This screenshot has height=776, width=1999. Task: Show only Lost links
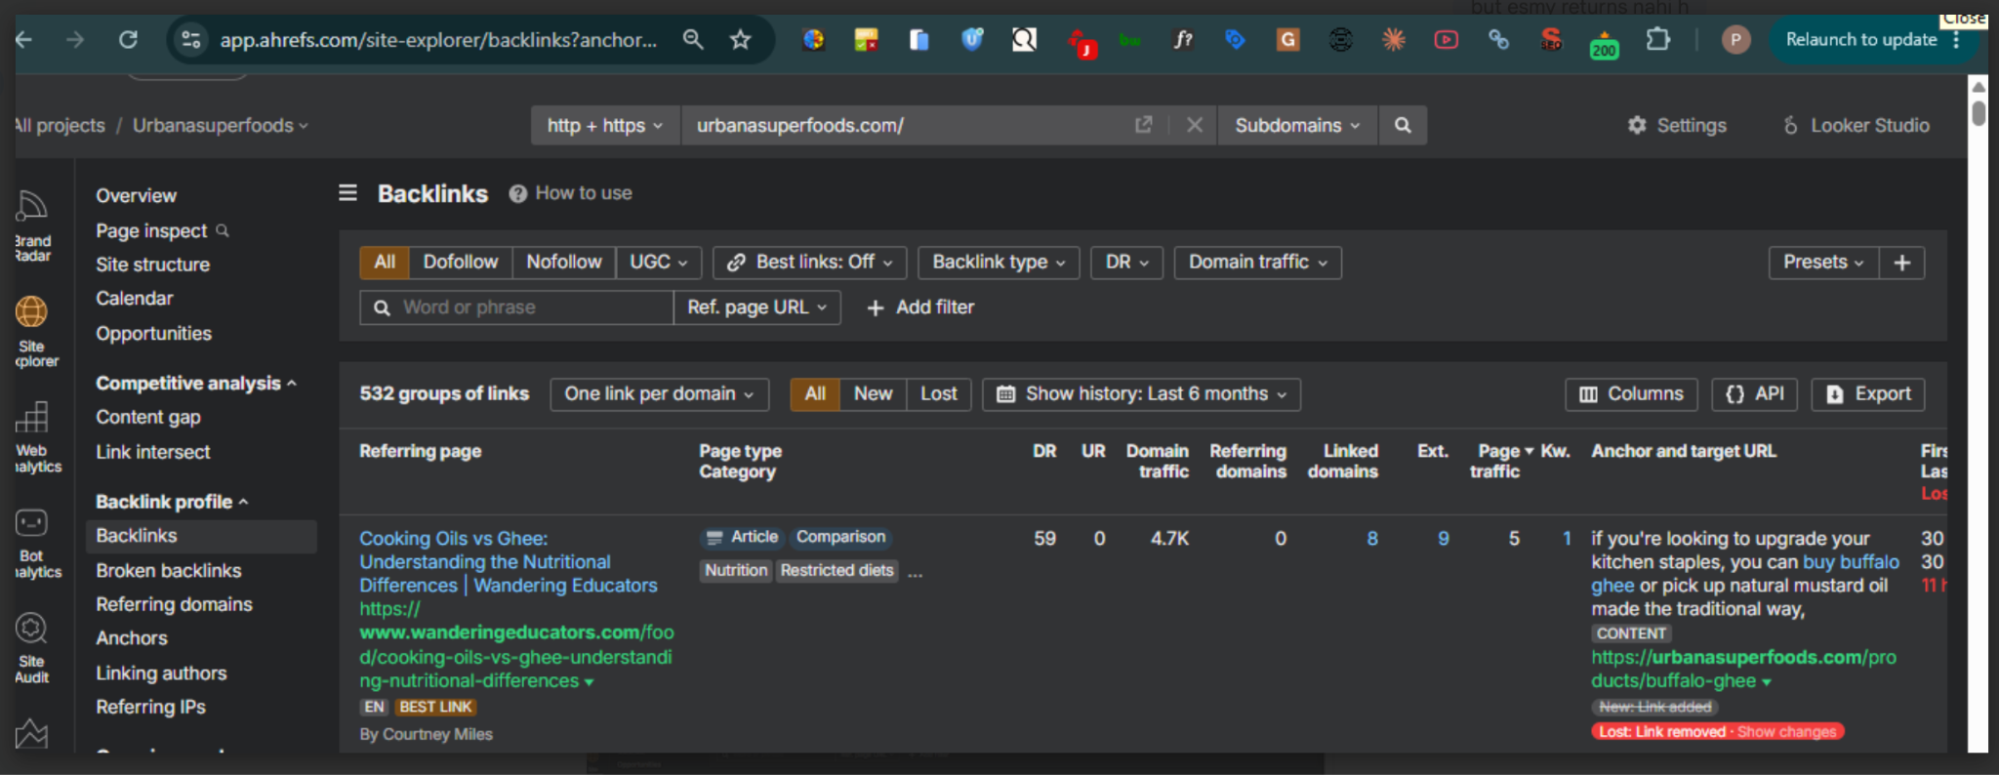point(939,394)
